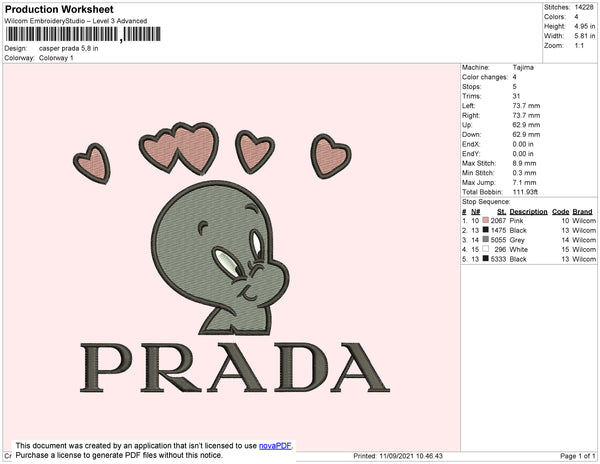Screen dimensions: 600x464
Task: Click the Stop Sequence label
Action: pos(486,202)
